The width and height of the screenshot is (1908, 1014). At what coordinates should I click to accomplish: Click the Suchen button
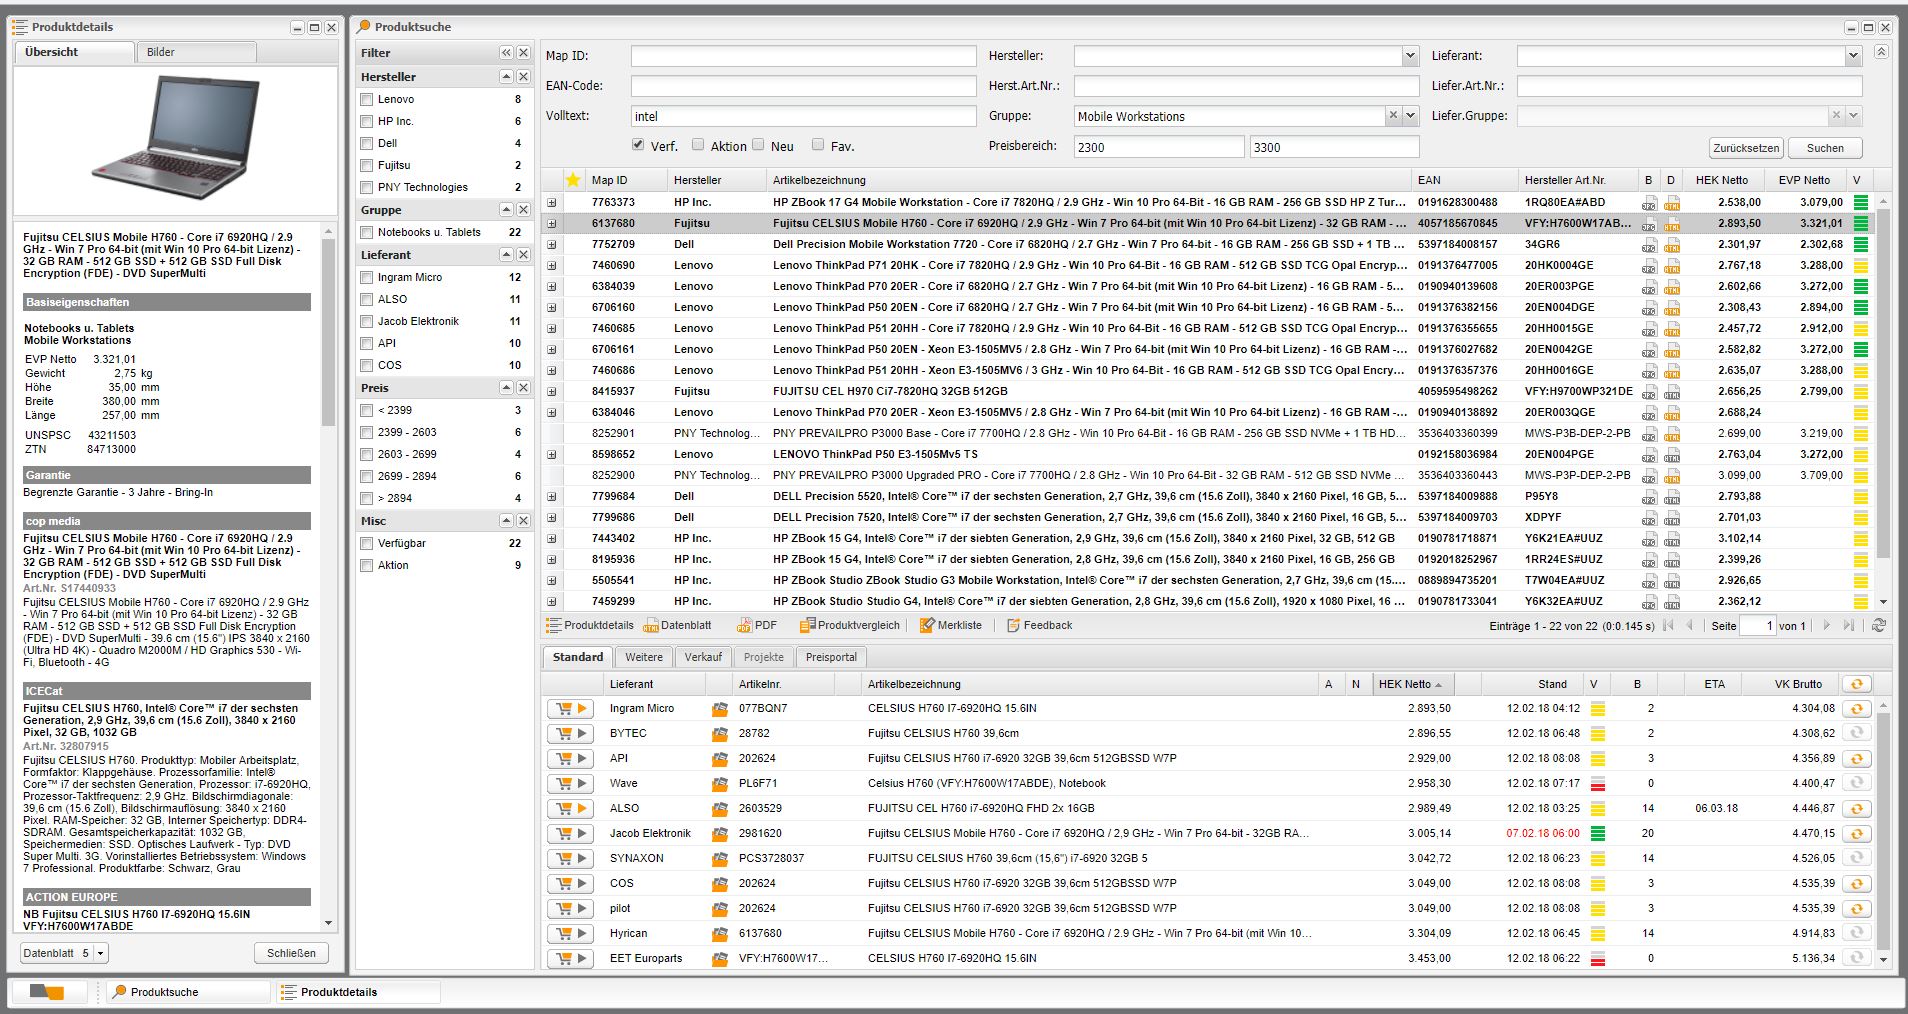(1825, 148)
